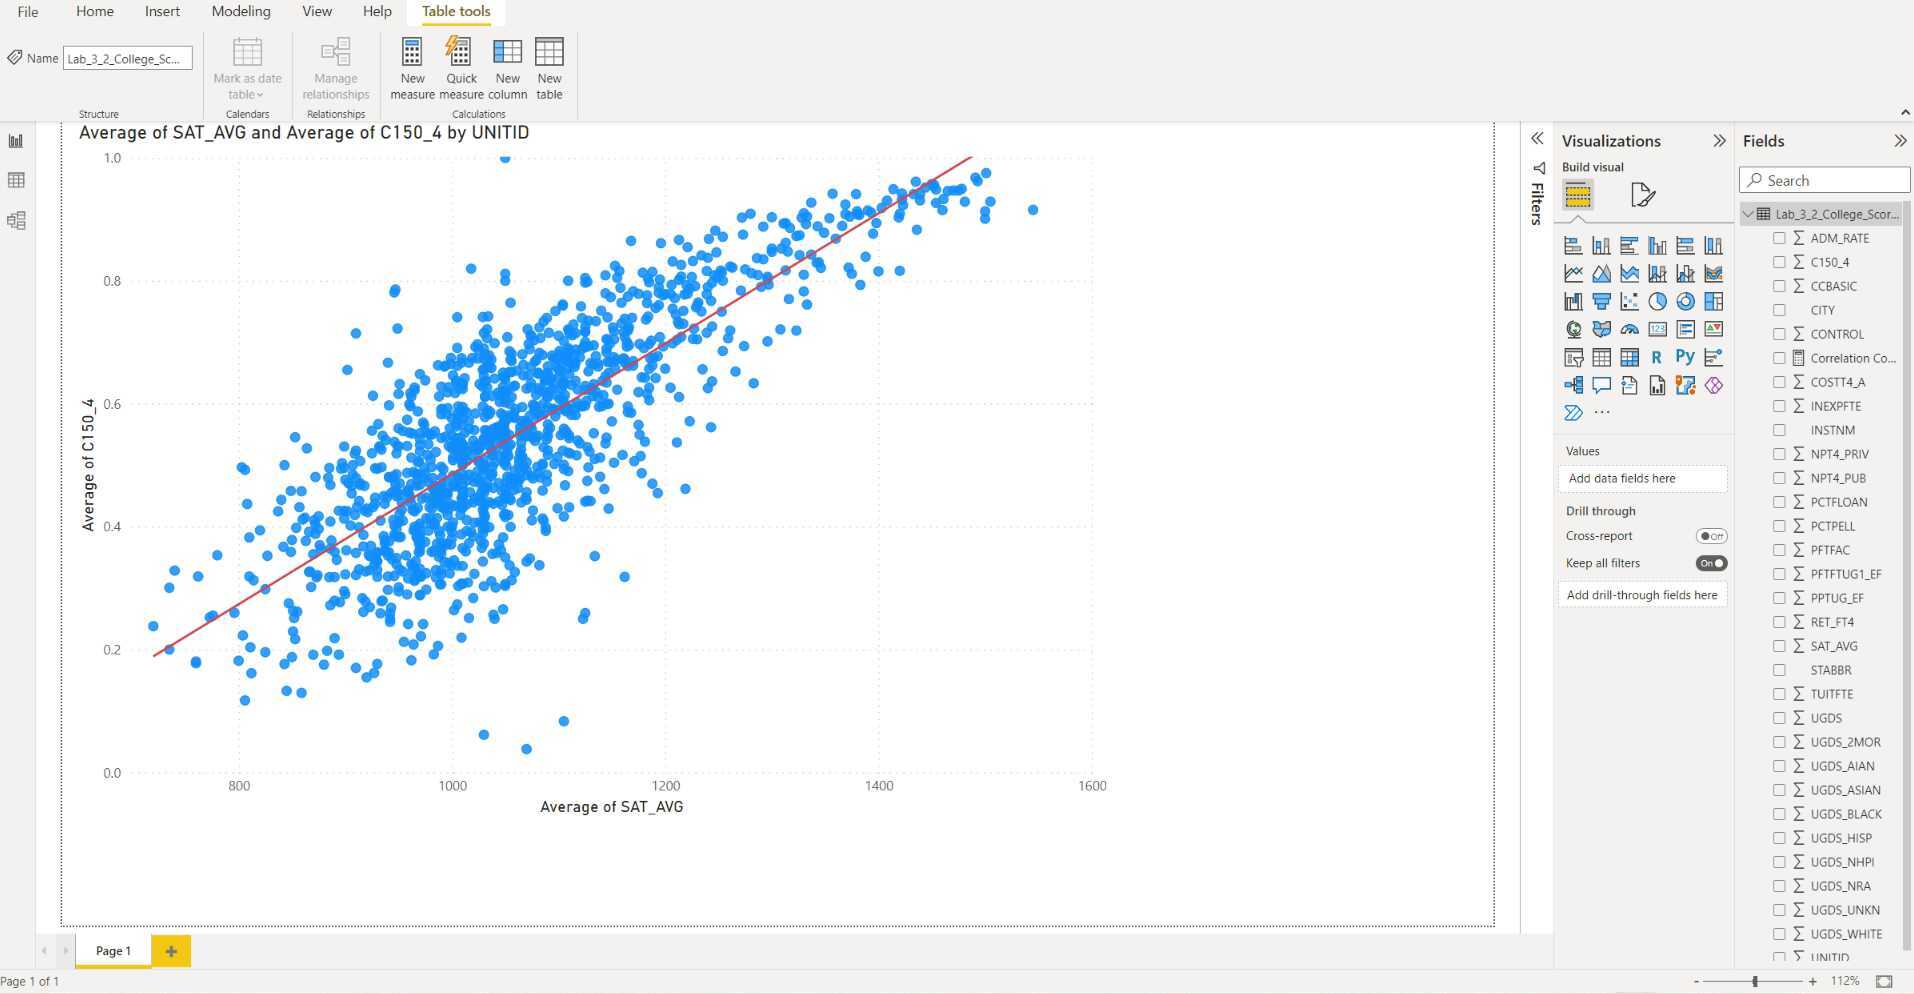Select the Pie chart visualization
The width and height of the screenshot is (1914, 994).
tap(1657, 301)
